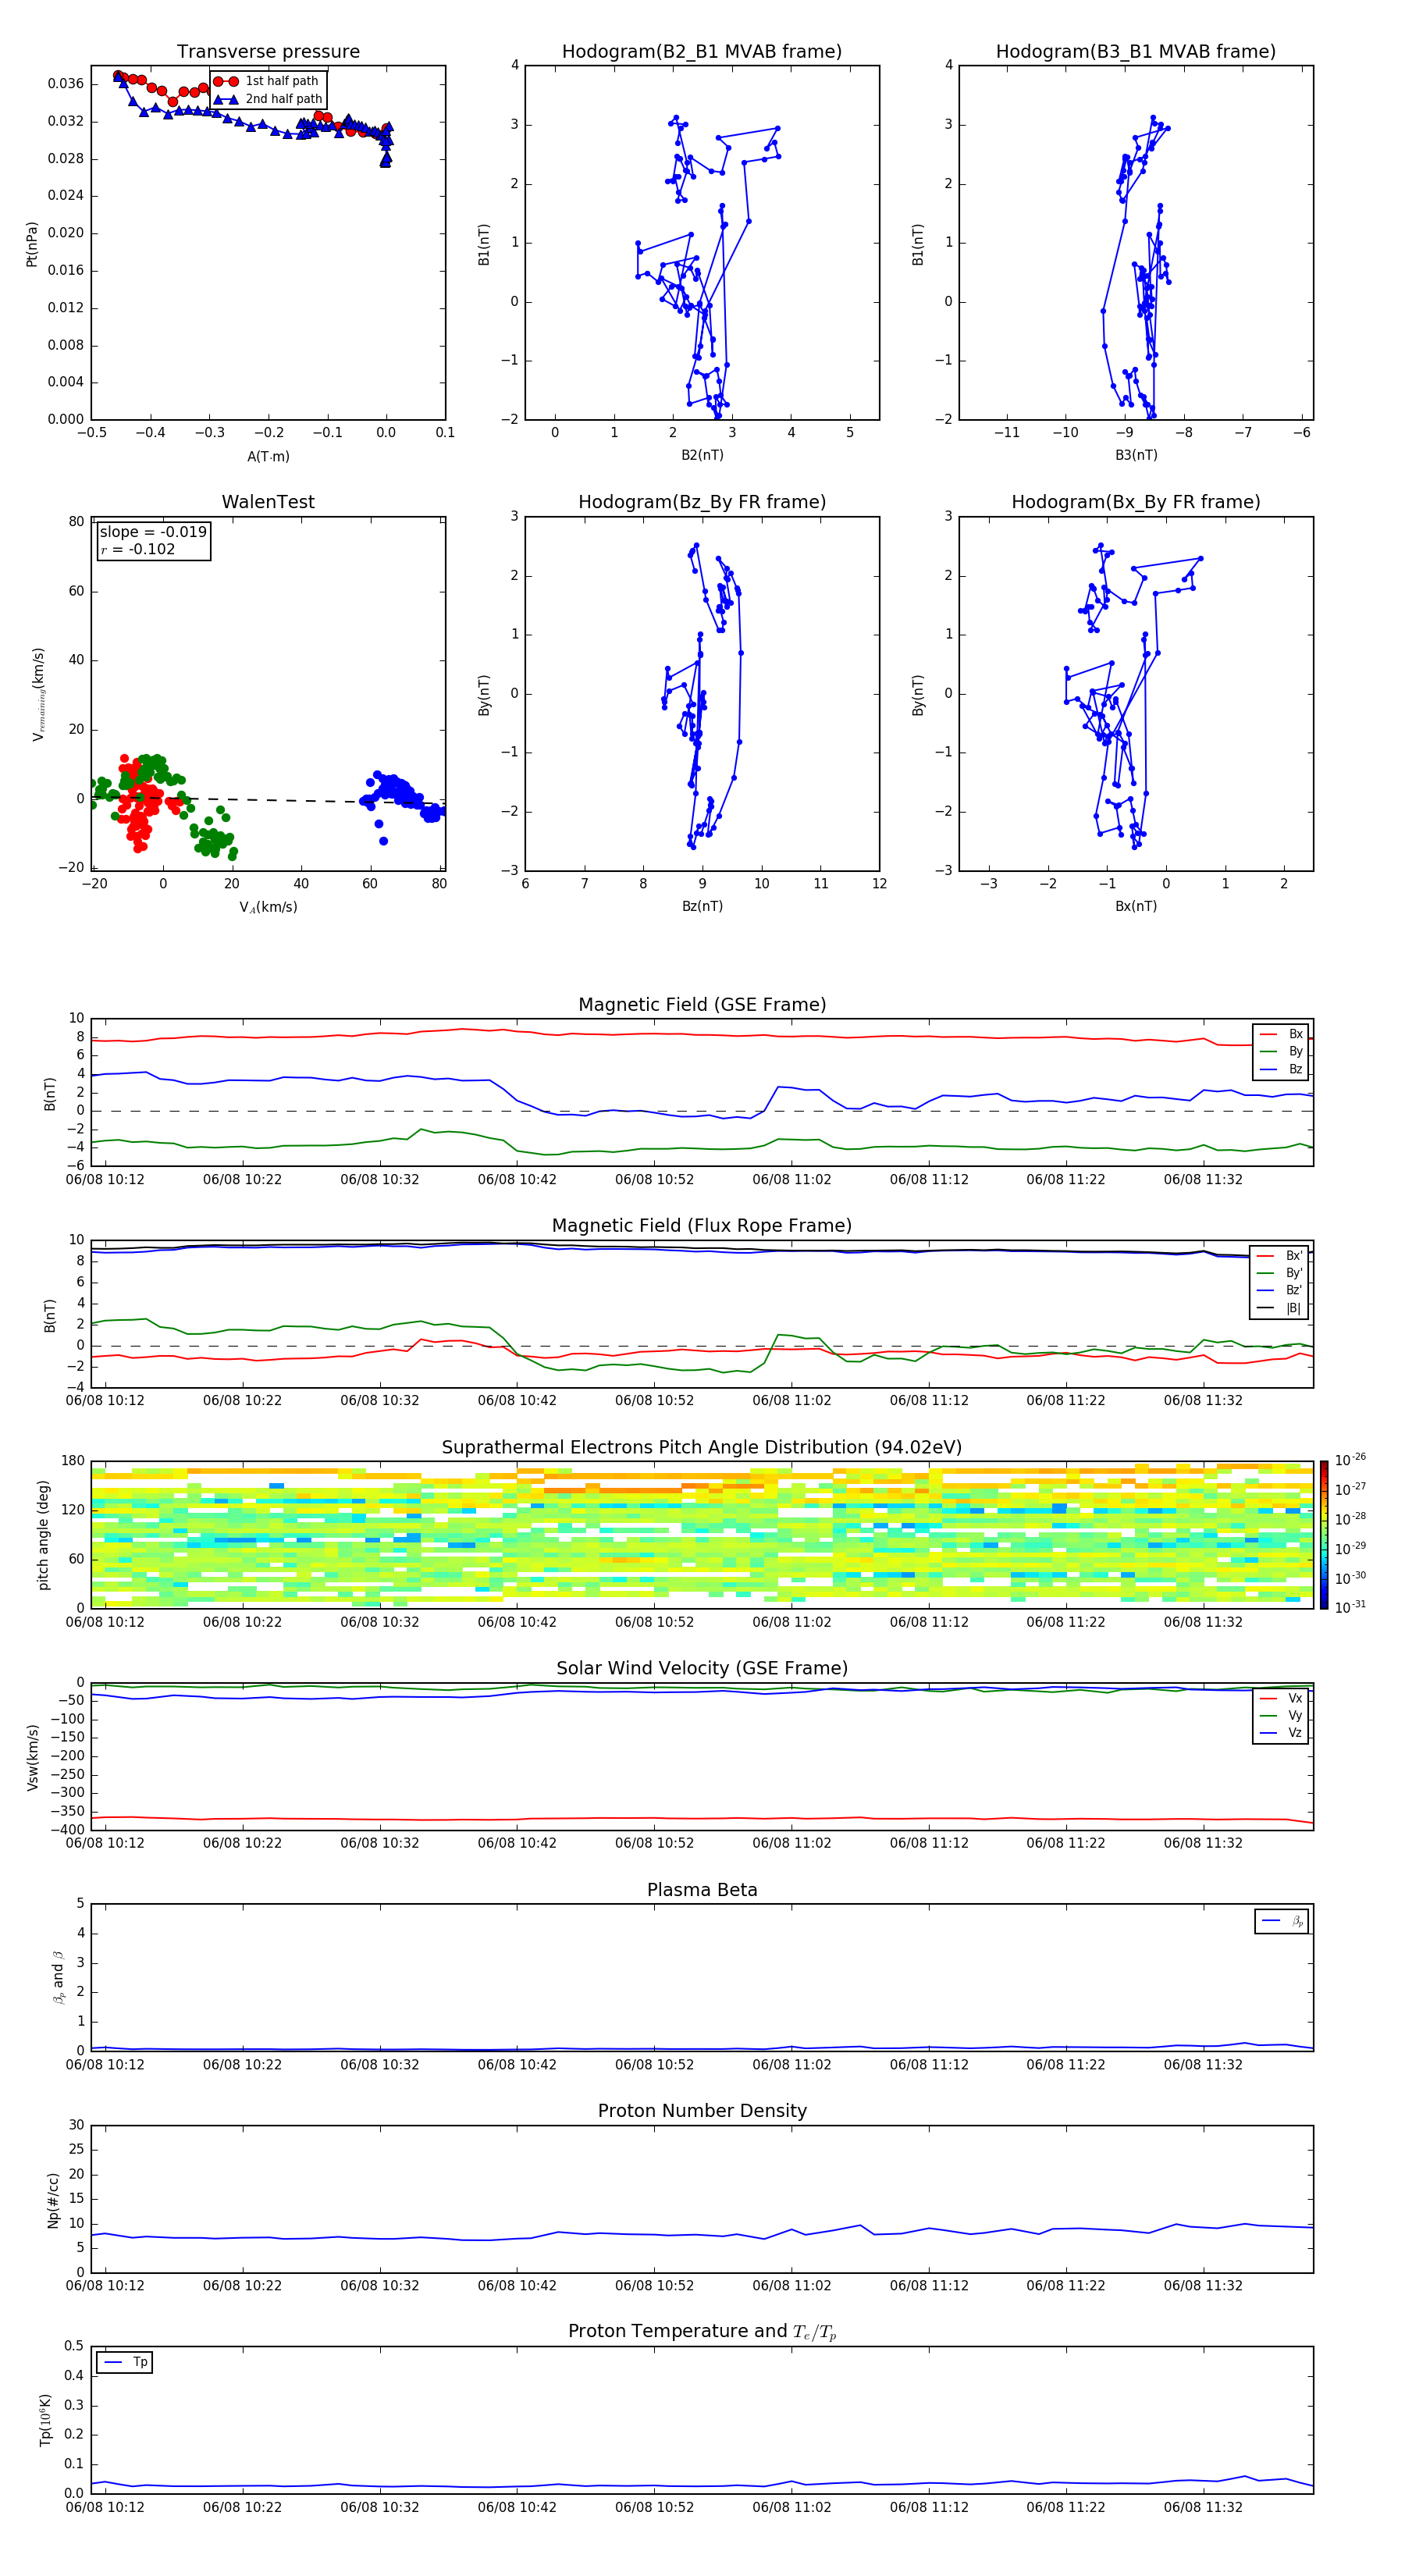Click the 'Bz(nT)' x-axis label
The width and height of the screenshot is (1405, 2576).
(x=702, y=906)
